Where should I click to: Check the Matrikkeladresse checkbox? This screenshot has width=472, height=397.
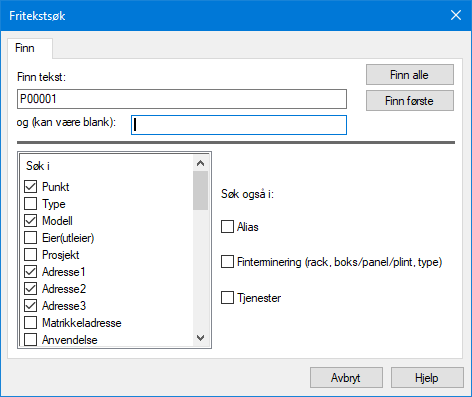pyautogui.click(x=30, y=323)
